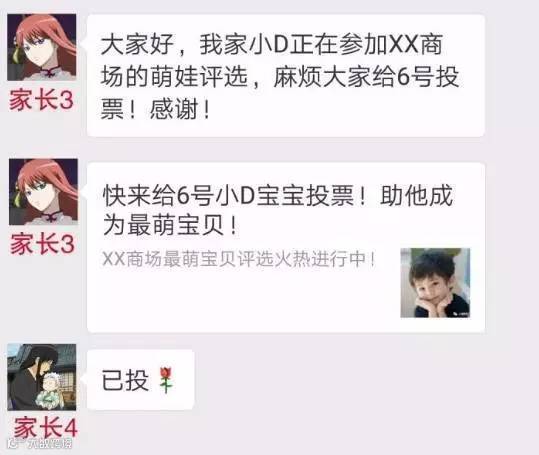Screen dimensions: 539x455
Task: Select the 家长3 name label beside the link card
Action: pyautogui.click(x=42, y=244)
